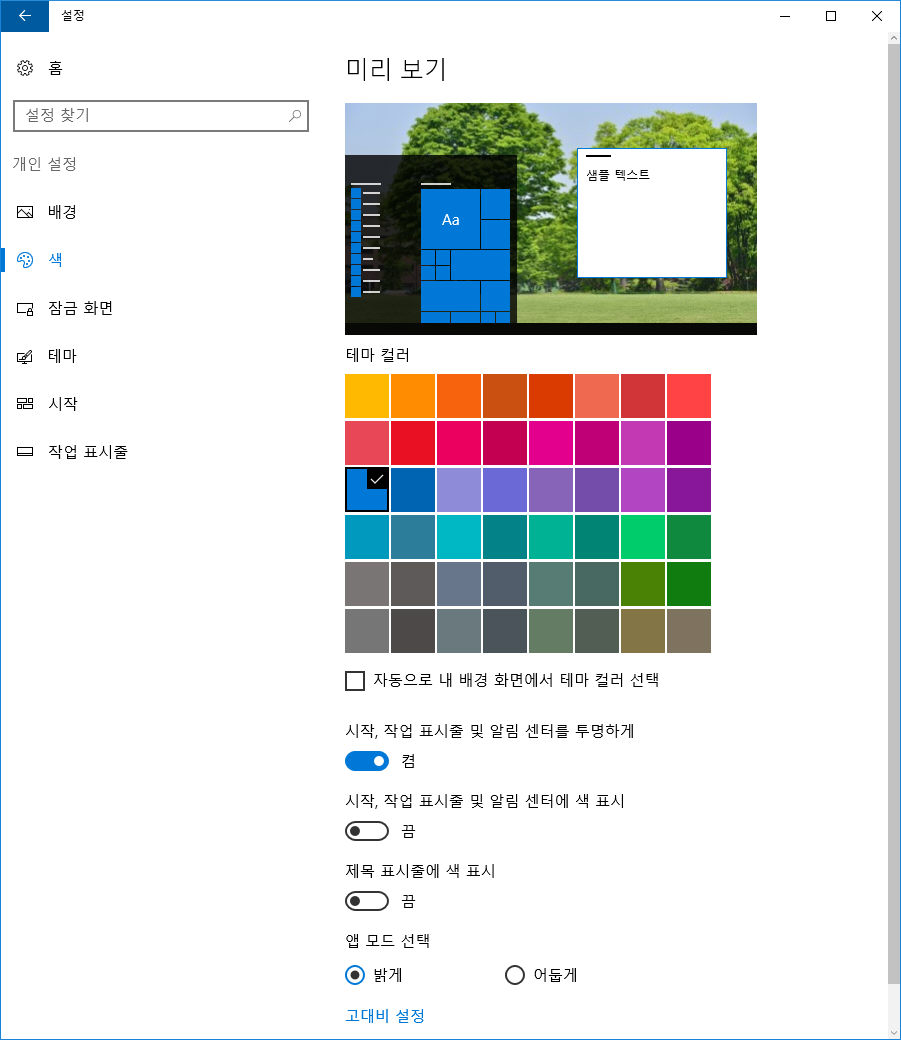901x1040 pixels.
Task: Check 자동으로 내 배경 화면에서 테마 컬러 선택
Action: (x=355, y=681)
